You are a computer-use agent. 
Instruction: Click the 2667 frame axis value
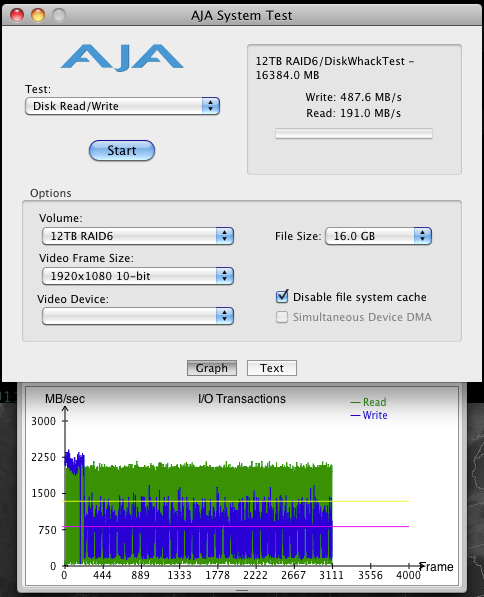pyautogui.click(x=293, y=575)
